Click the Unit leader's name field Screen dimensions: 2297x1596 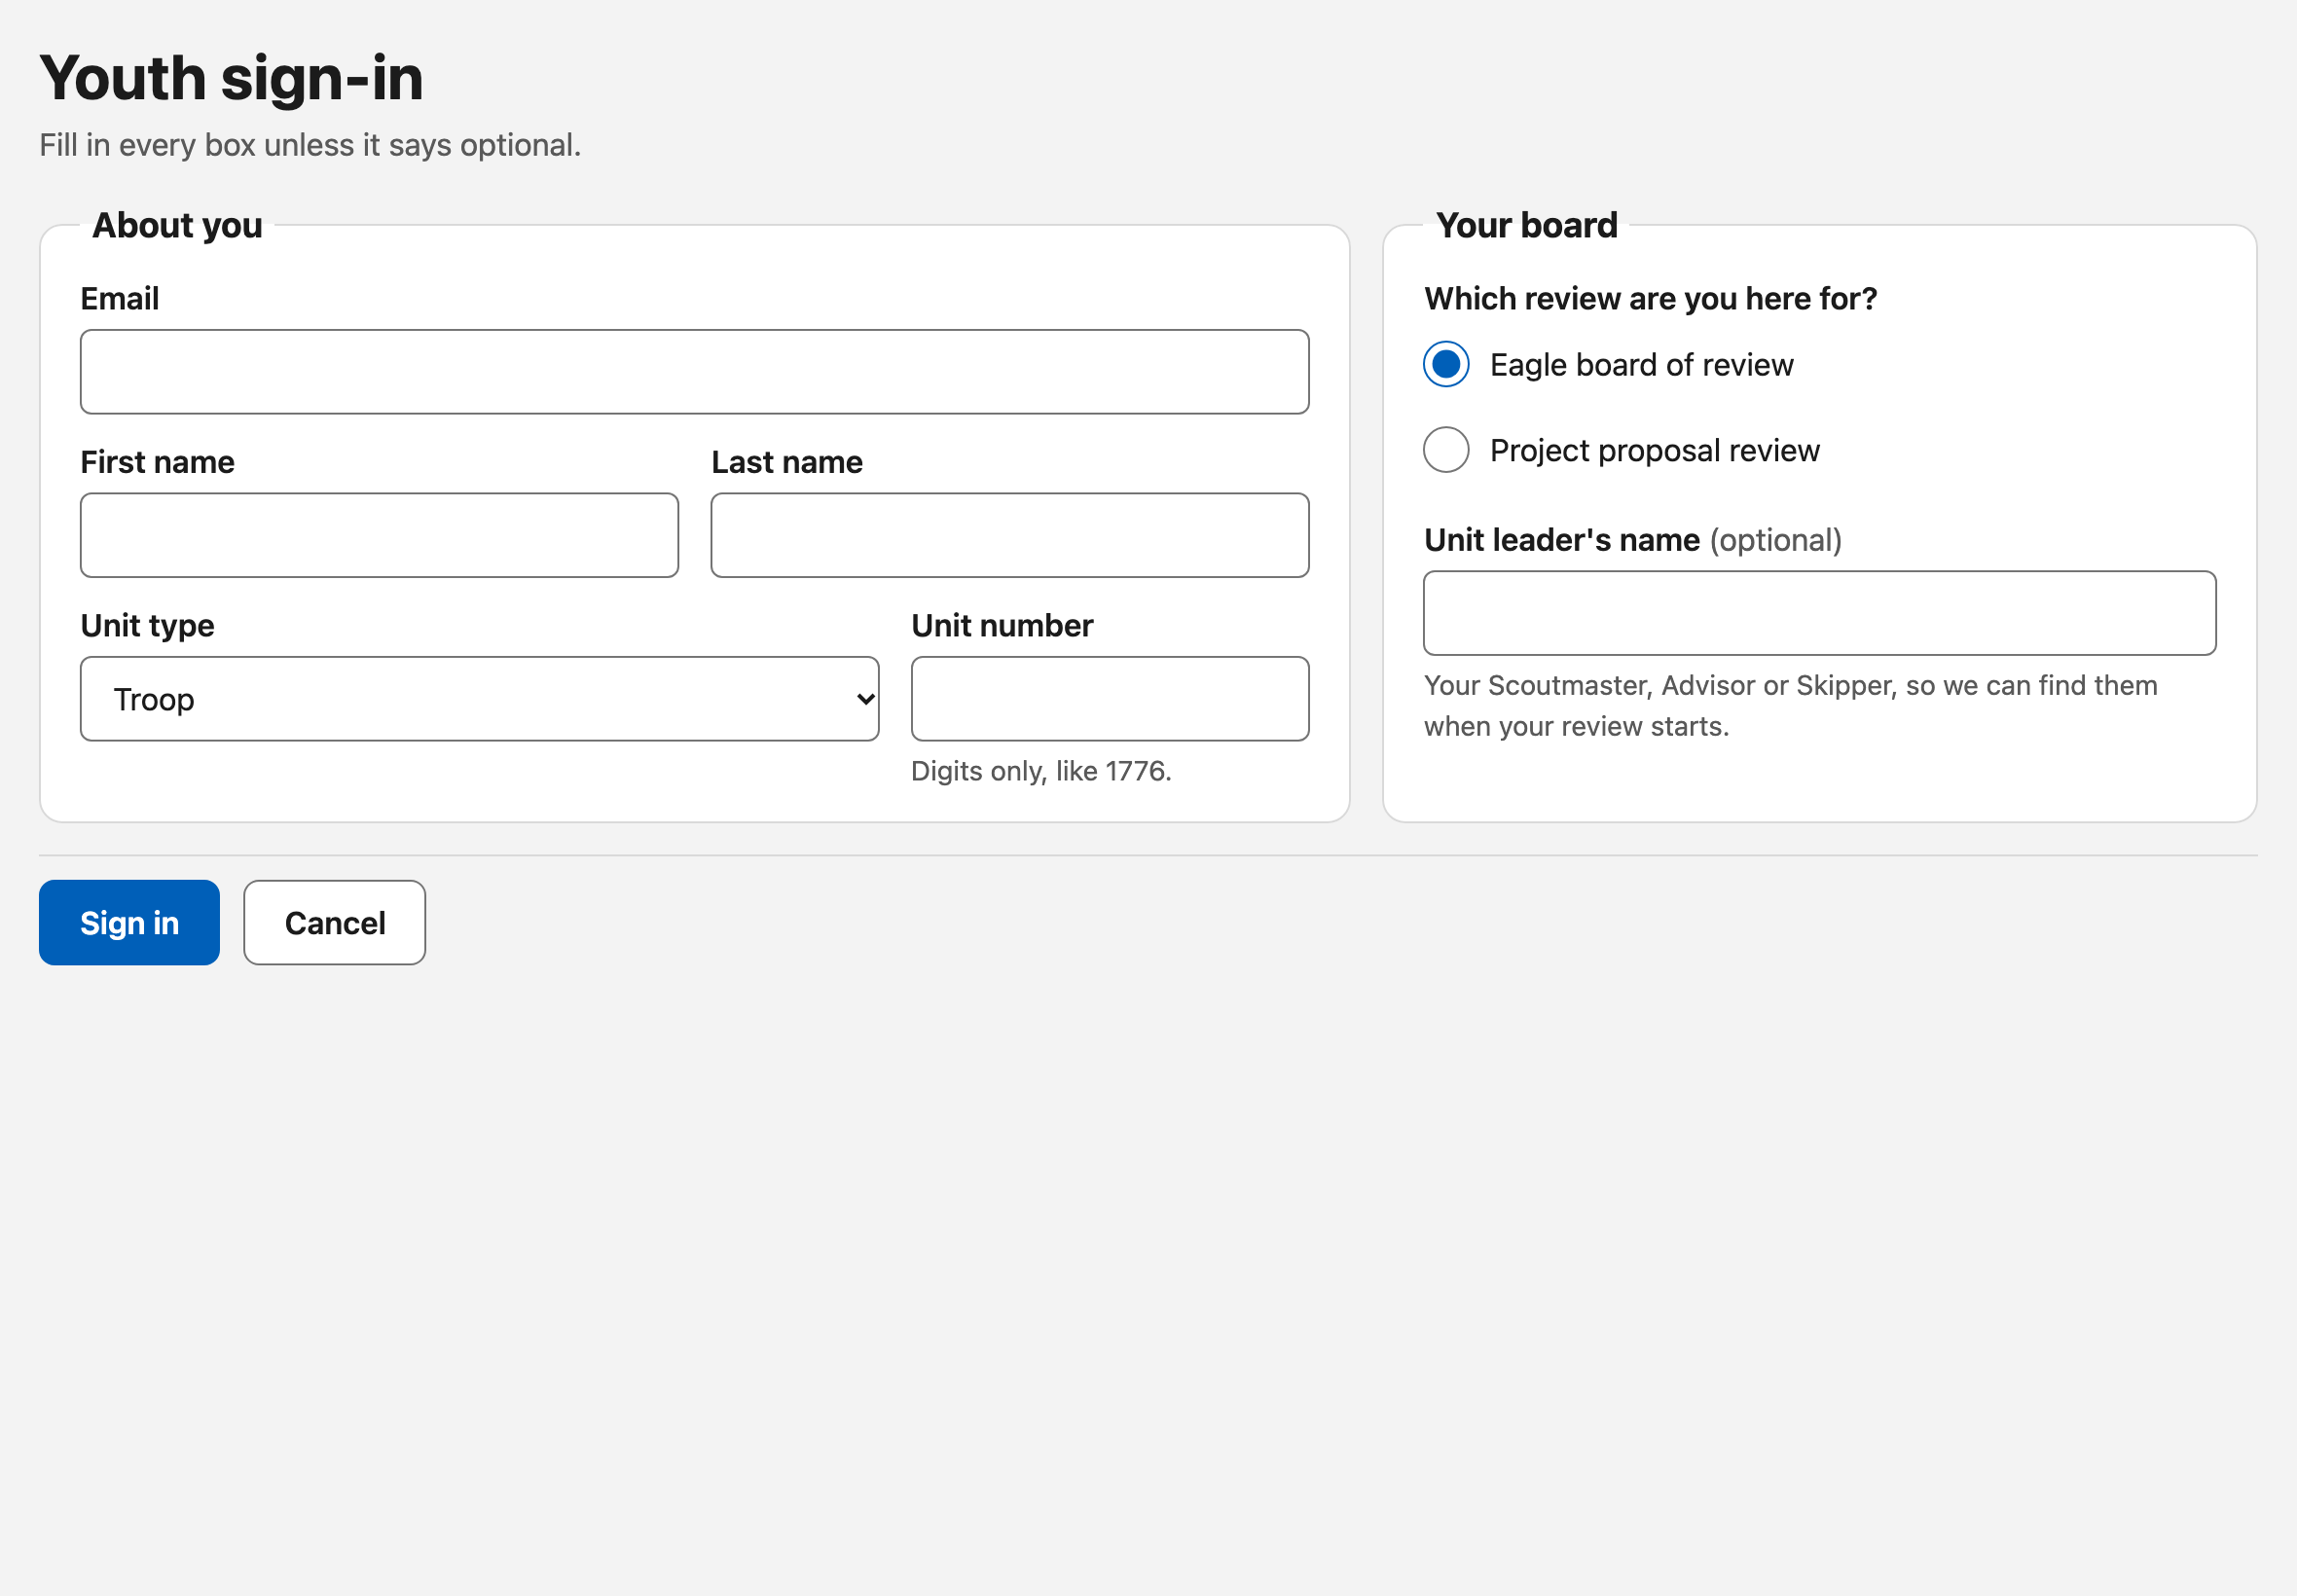(x=1819, y=613)
